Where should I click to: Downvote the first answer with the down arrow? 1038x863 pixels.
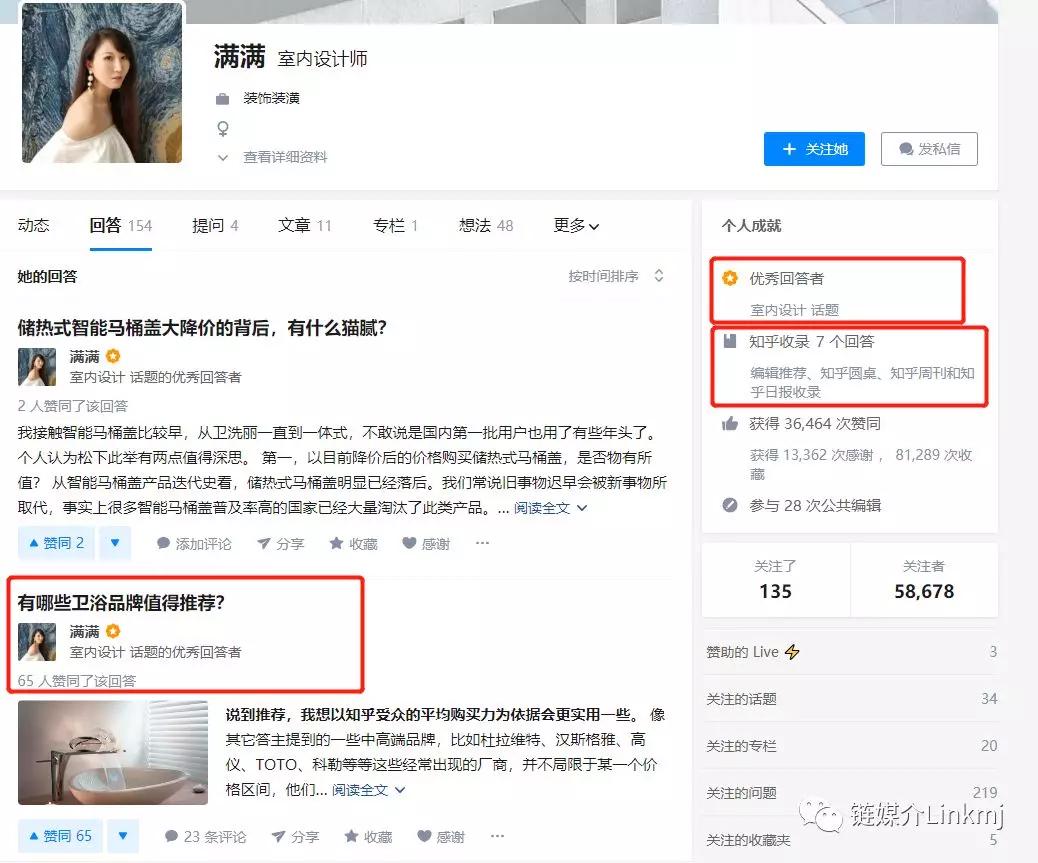[x=115, y=543]
